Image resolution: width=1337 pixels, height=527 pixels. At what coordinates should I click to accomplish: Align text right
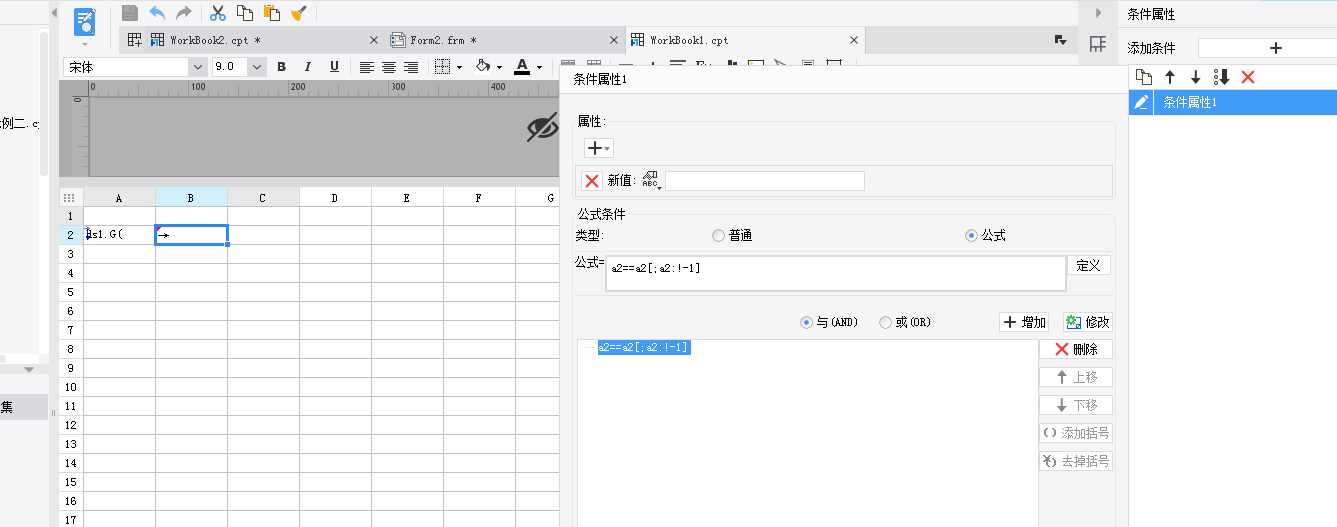pos(411,67)
